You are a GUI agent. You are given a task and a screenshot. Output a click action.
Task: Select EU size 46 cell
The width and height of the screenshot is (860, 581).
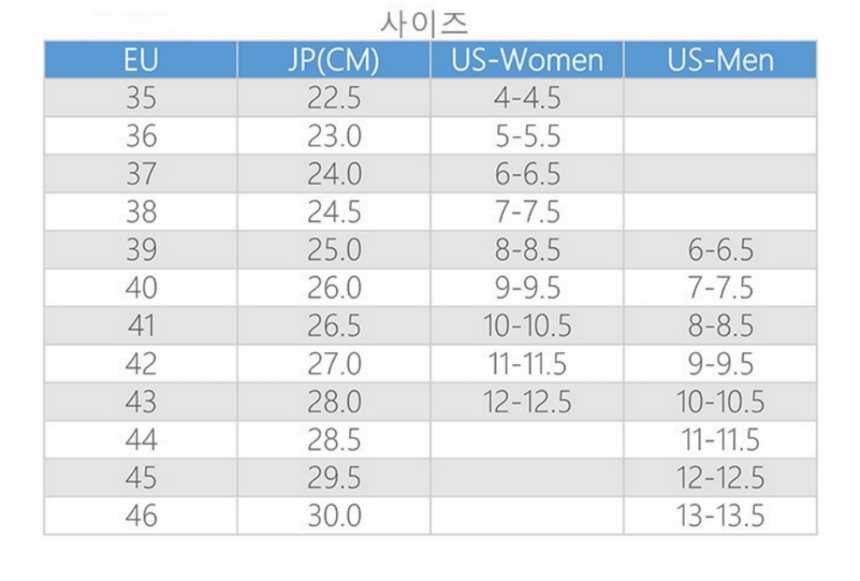coord(141,516)
